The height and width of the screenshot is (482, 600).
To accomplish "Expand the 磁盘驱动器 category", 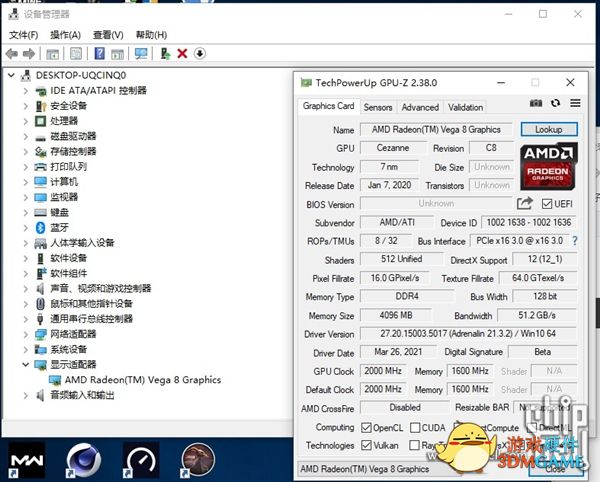I will point(26,137).
